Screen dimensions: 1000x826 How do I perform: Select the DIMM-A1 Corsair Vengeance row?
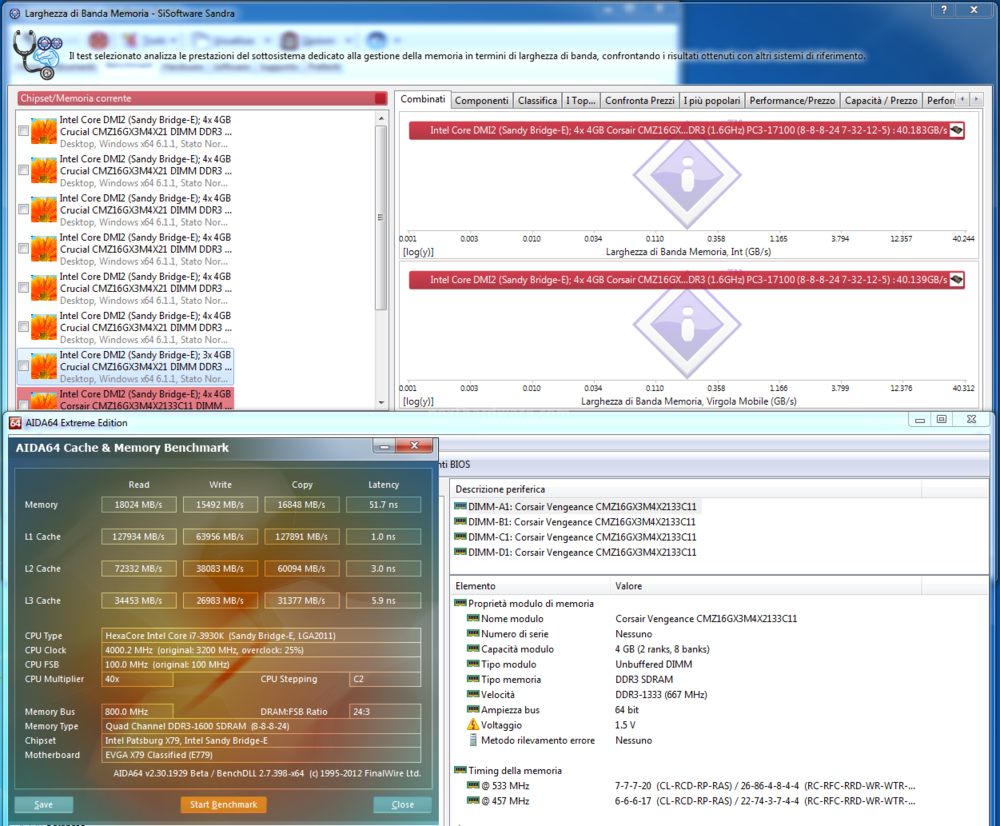(582, 506)
